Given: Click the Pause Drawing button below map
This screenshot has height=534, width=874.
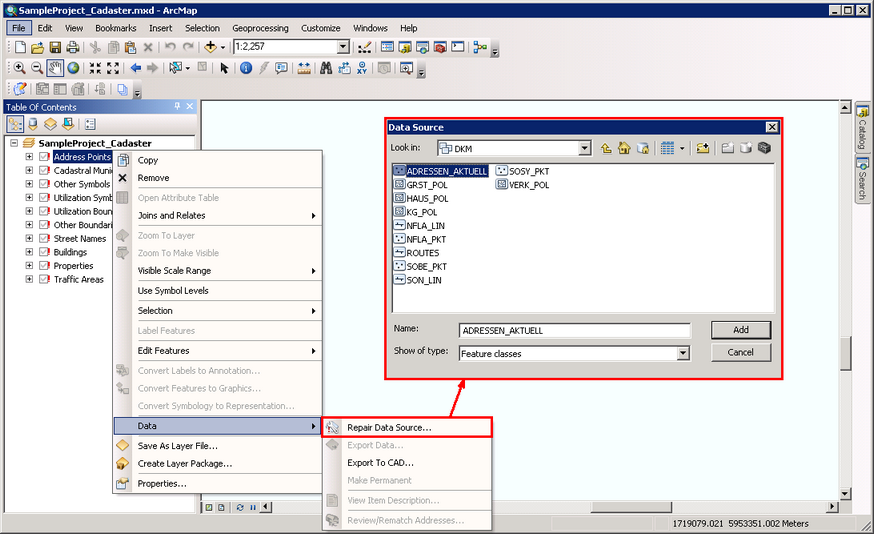Looking at the screenshot, I should click(253, 507).
